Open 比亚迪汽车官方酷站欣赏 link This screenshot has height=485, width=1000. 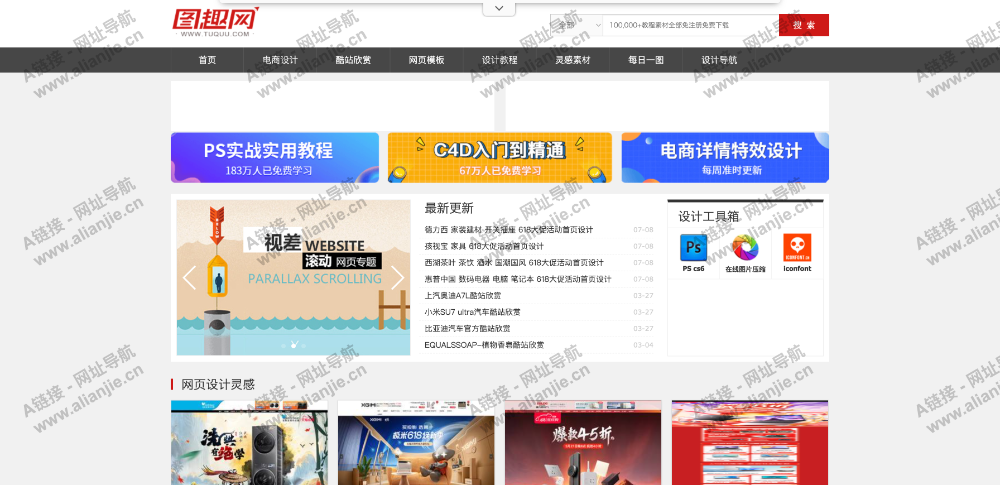pos(467,329)
